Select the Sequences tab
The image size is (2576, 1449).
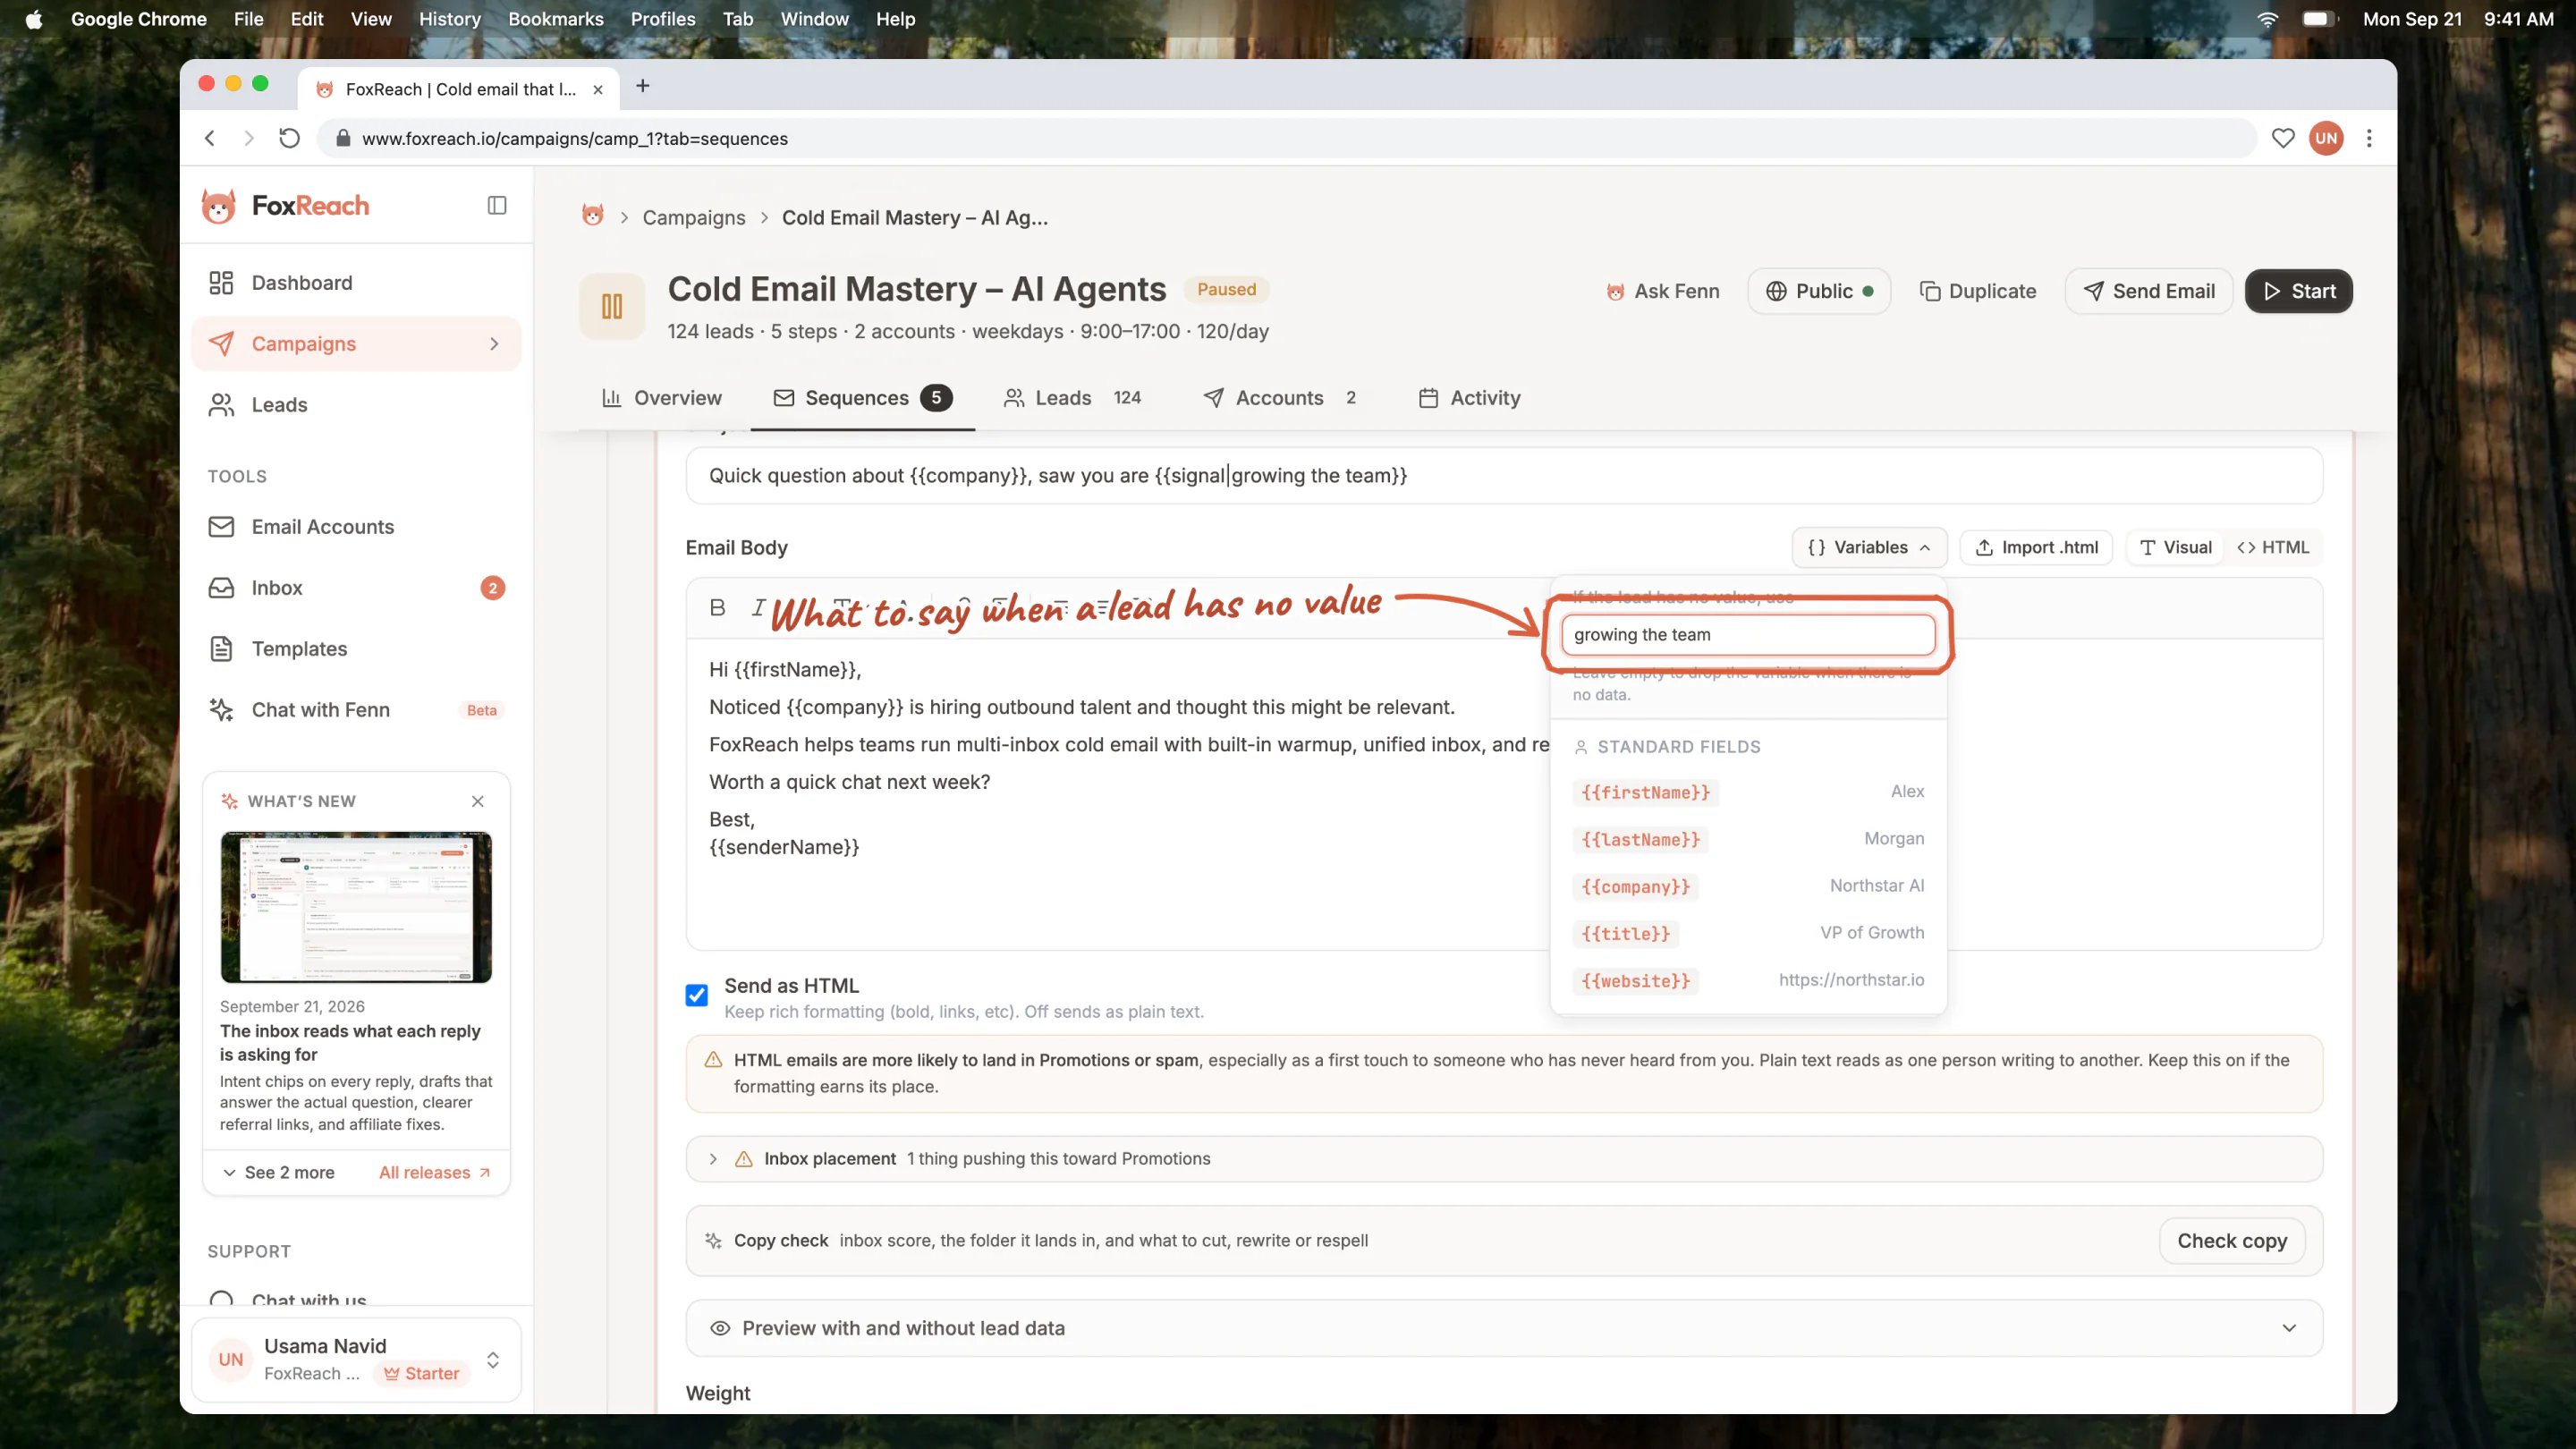[x=862, y=398]
